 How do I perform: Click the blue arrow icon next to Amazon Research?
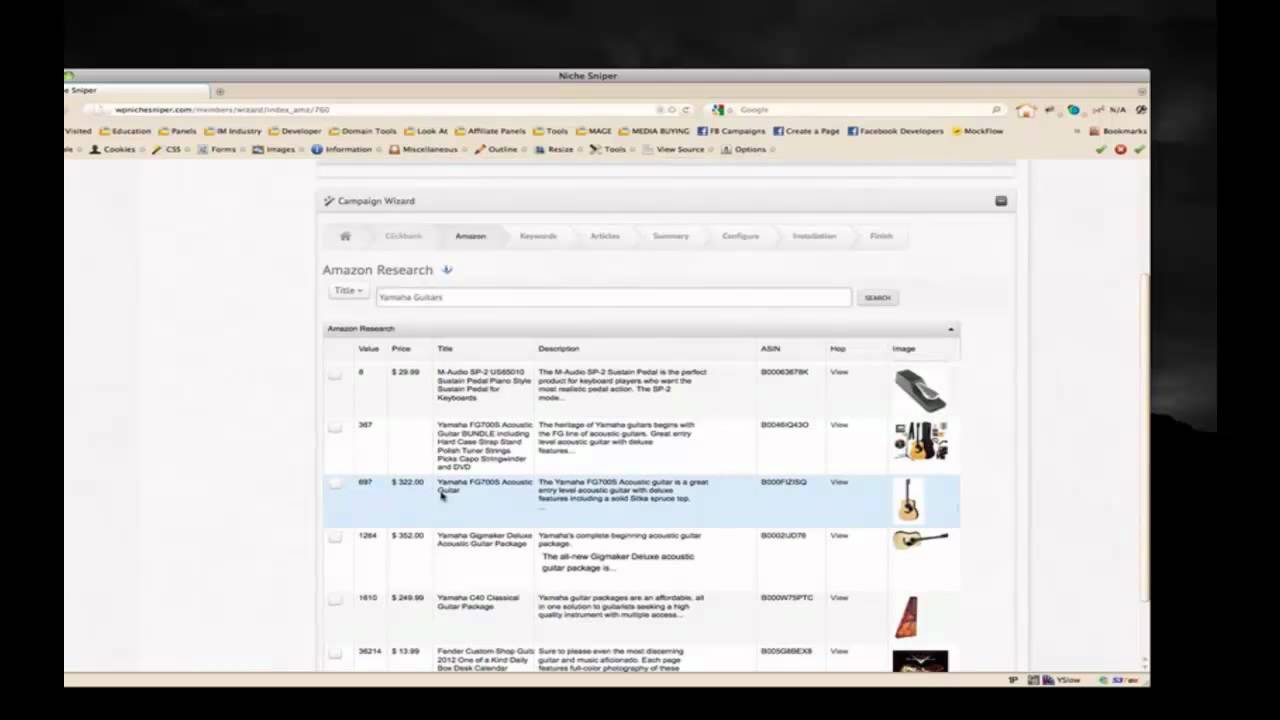pyautogui.click(x=447, y=270)
